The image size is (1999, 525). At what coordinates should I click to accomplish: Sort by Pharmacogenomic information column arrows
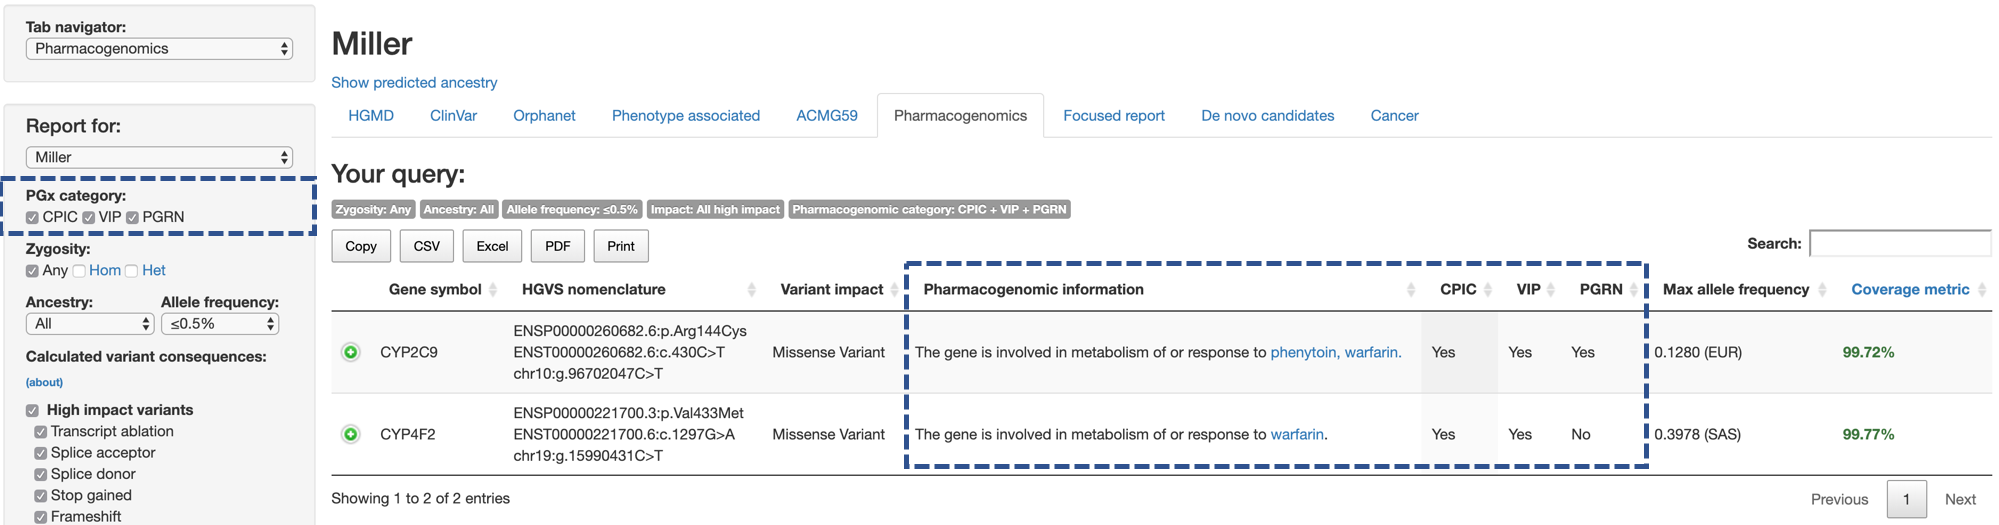pyautogui.click(x=1411, y=290)
